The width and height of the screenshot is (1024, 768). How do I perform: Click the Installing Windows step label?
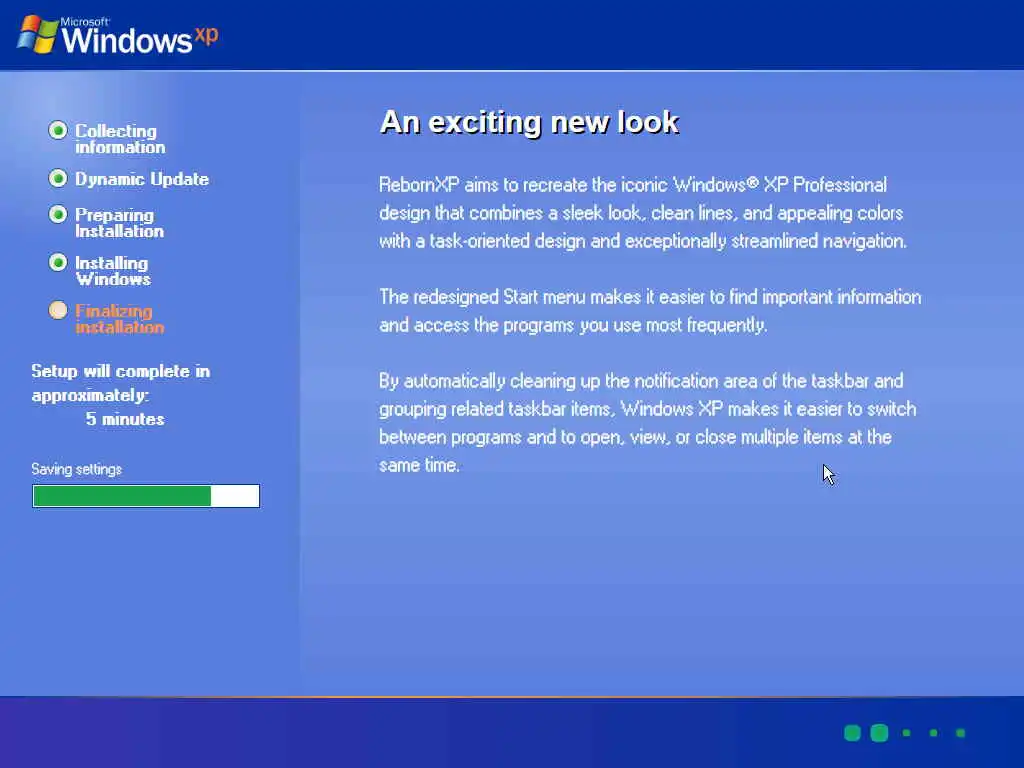click(112, 270)
